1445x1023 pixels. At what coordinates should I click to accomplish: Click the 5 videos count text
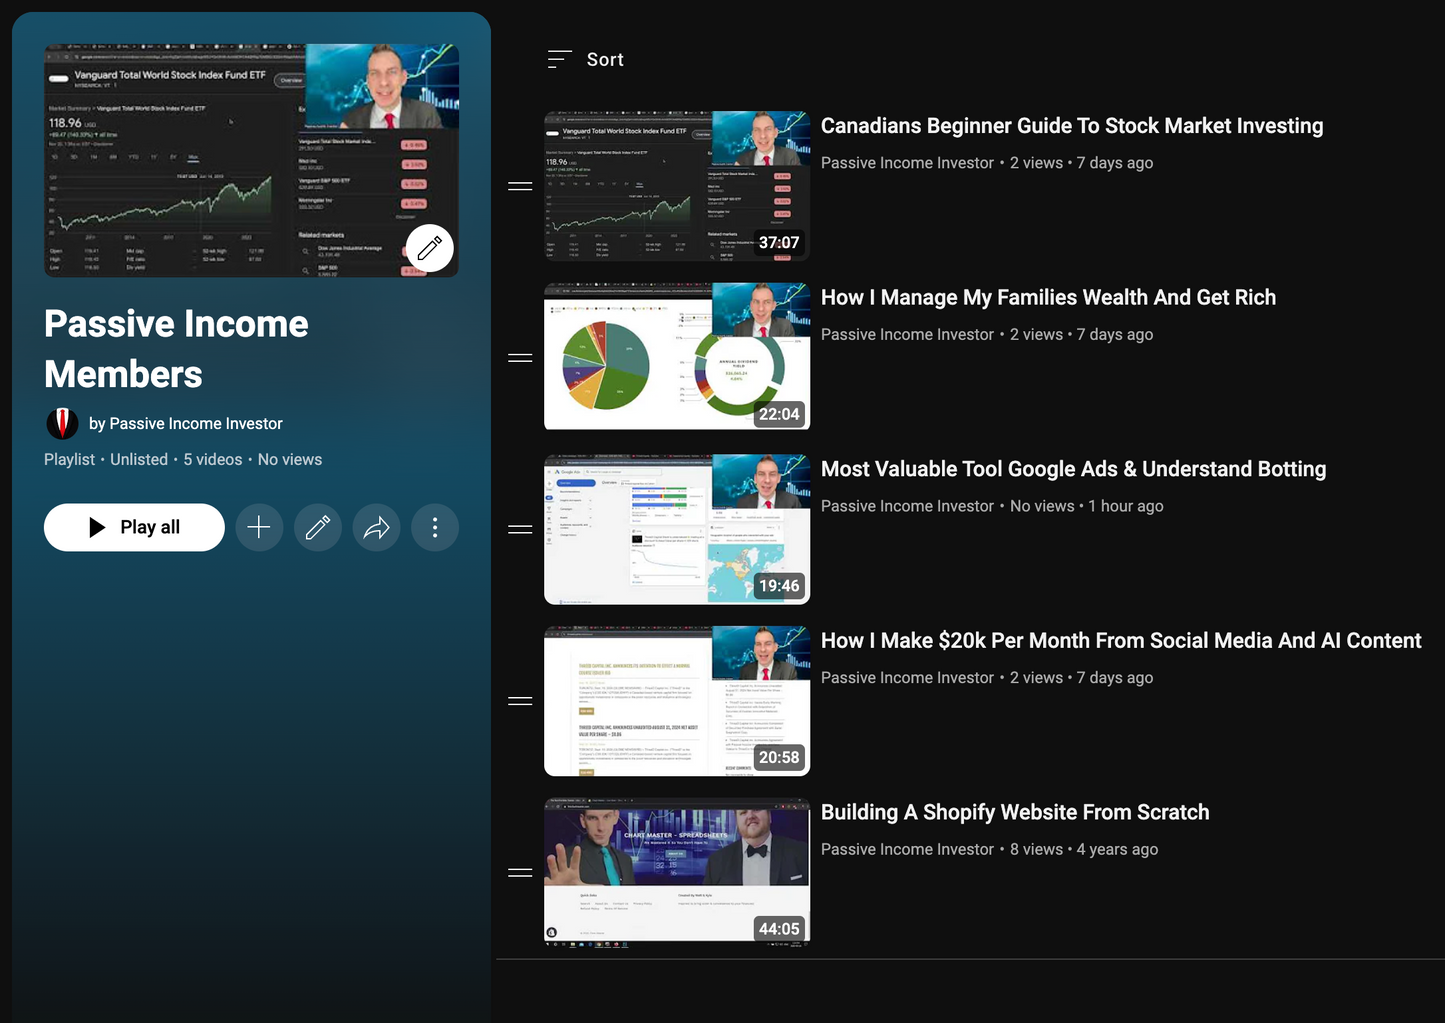tap(213, 460)
